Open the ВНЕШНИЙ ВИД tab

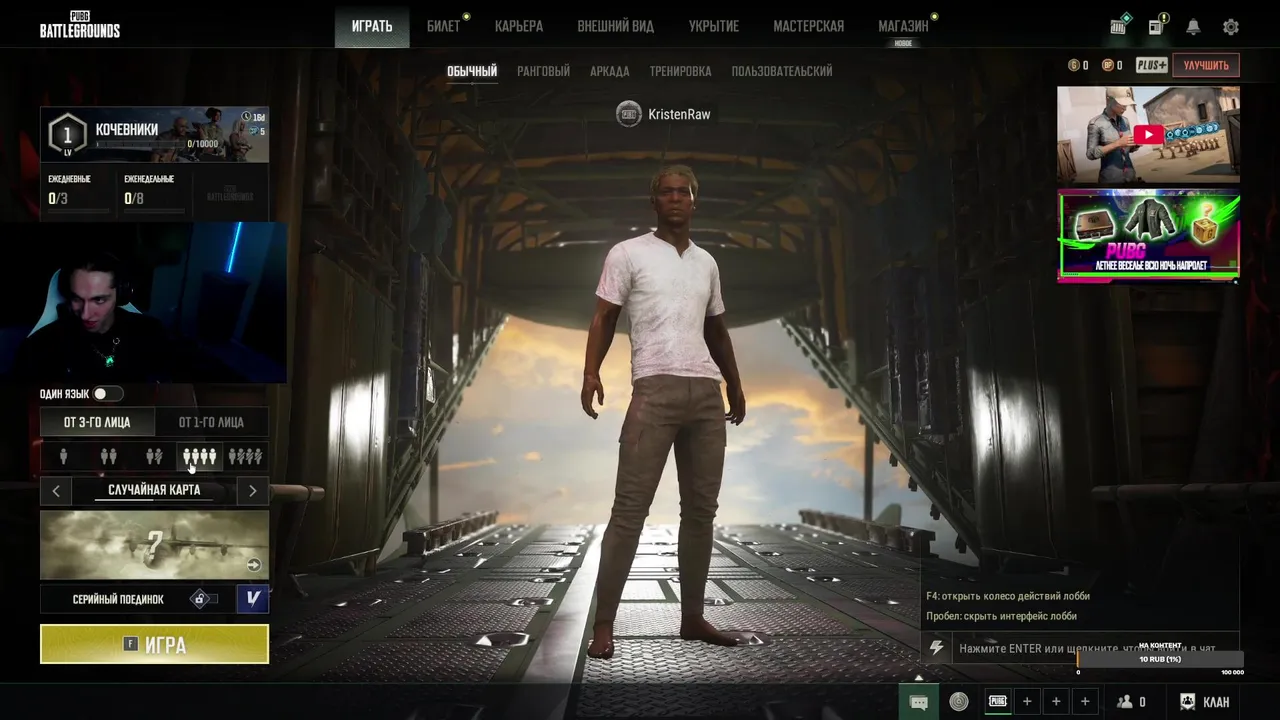(x=616, y=26)
